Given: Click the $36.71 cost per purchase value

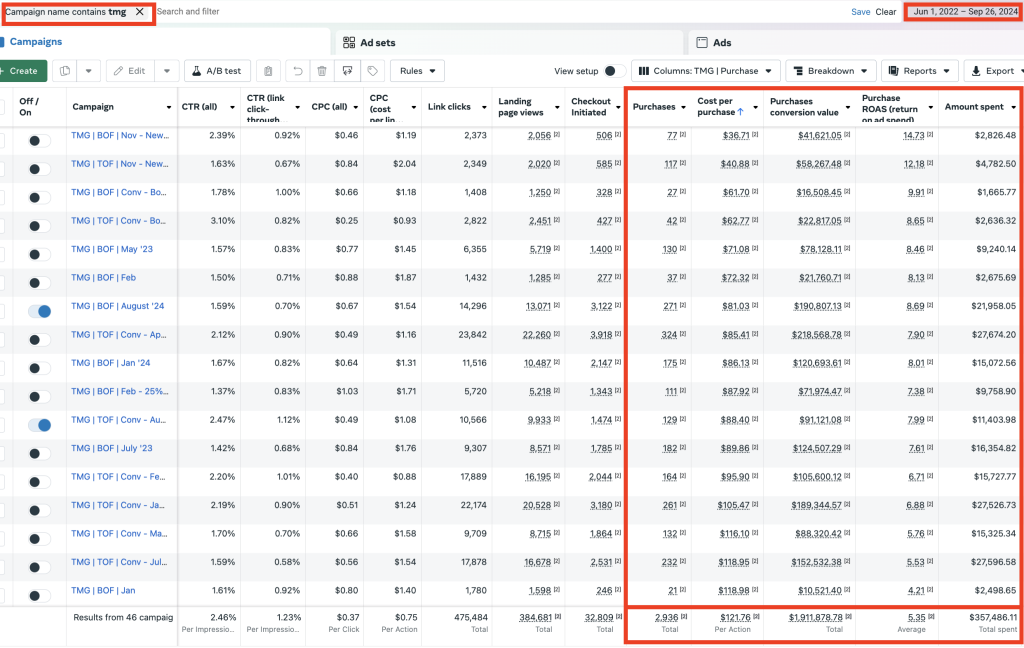Looking at the screenshot, I should [x=736, y=135].
